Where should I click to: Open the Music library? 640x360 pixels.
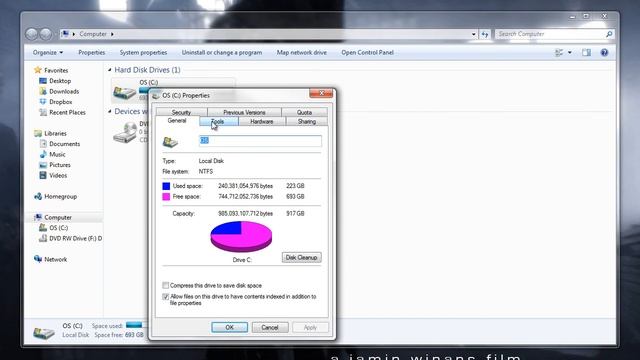(x=57, y=155)
